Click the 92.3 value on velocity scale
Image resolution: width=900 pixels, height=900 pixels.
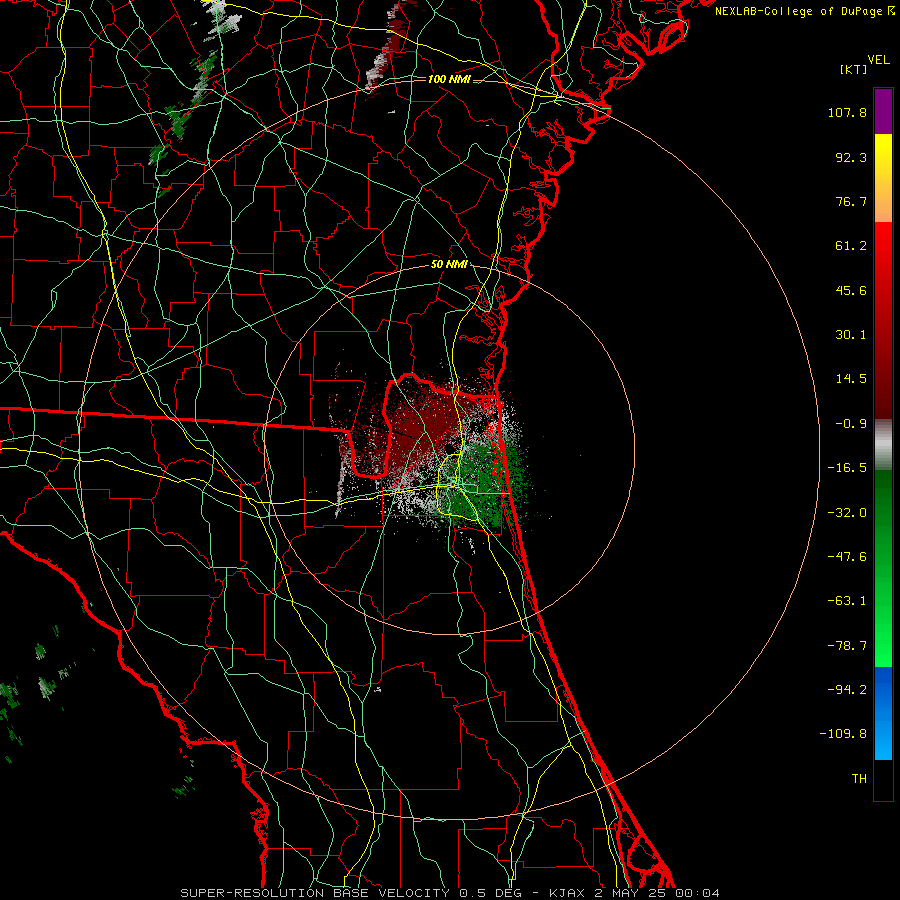851,157
